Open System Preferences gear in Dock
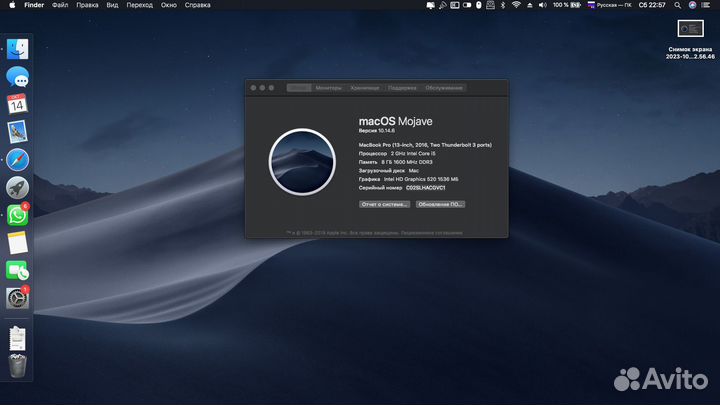The height and width of the screenshot is (405, 720). pyautogui.click(x=17, y=298)
